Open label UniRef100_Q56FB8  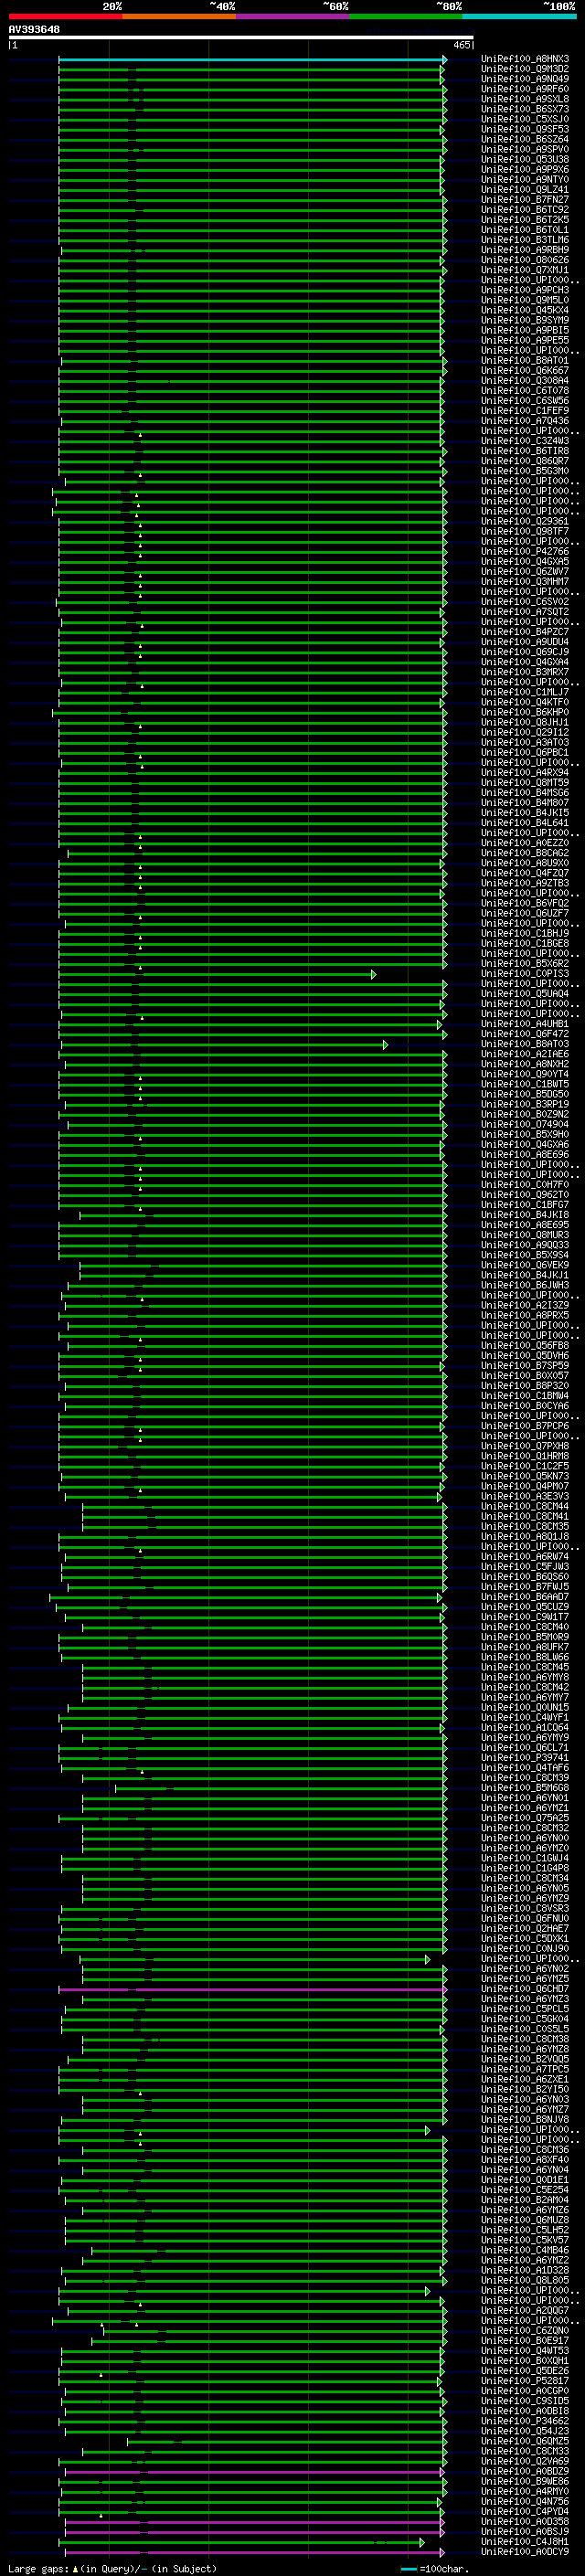pyautogui.click(x=525, y=1345)
